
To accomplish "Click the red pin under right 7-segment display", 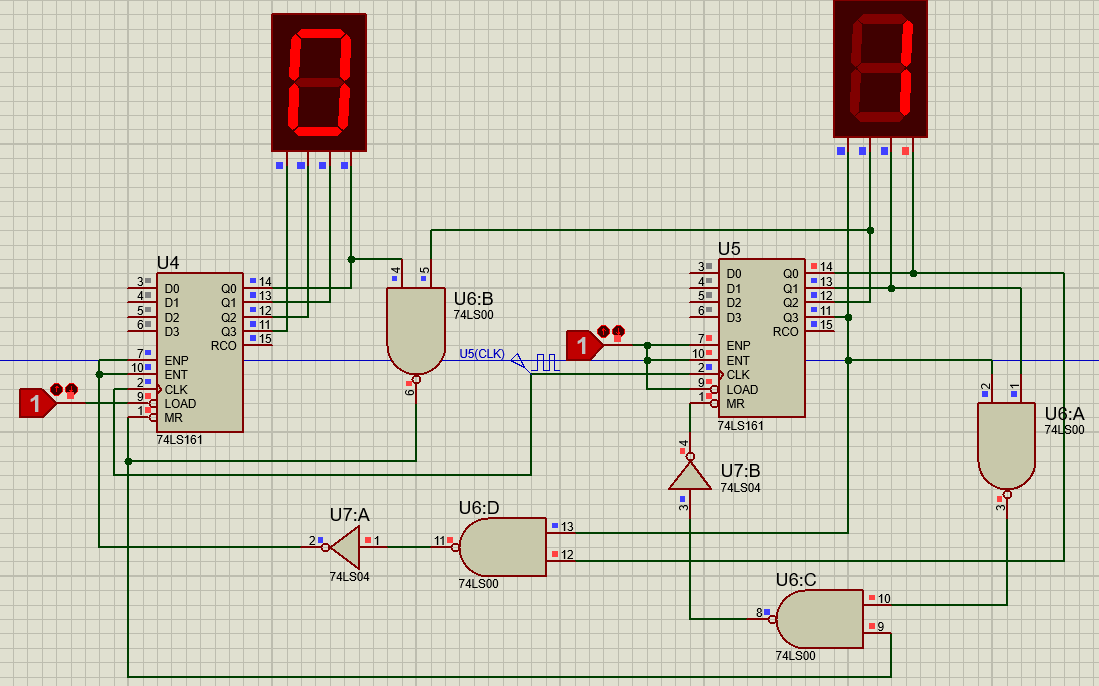I will click(x=906, y=151).
